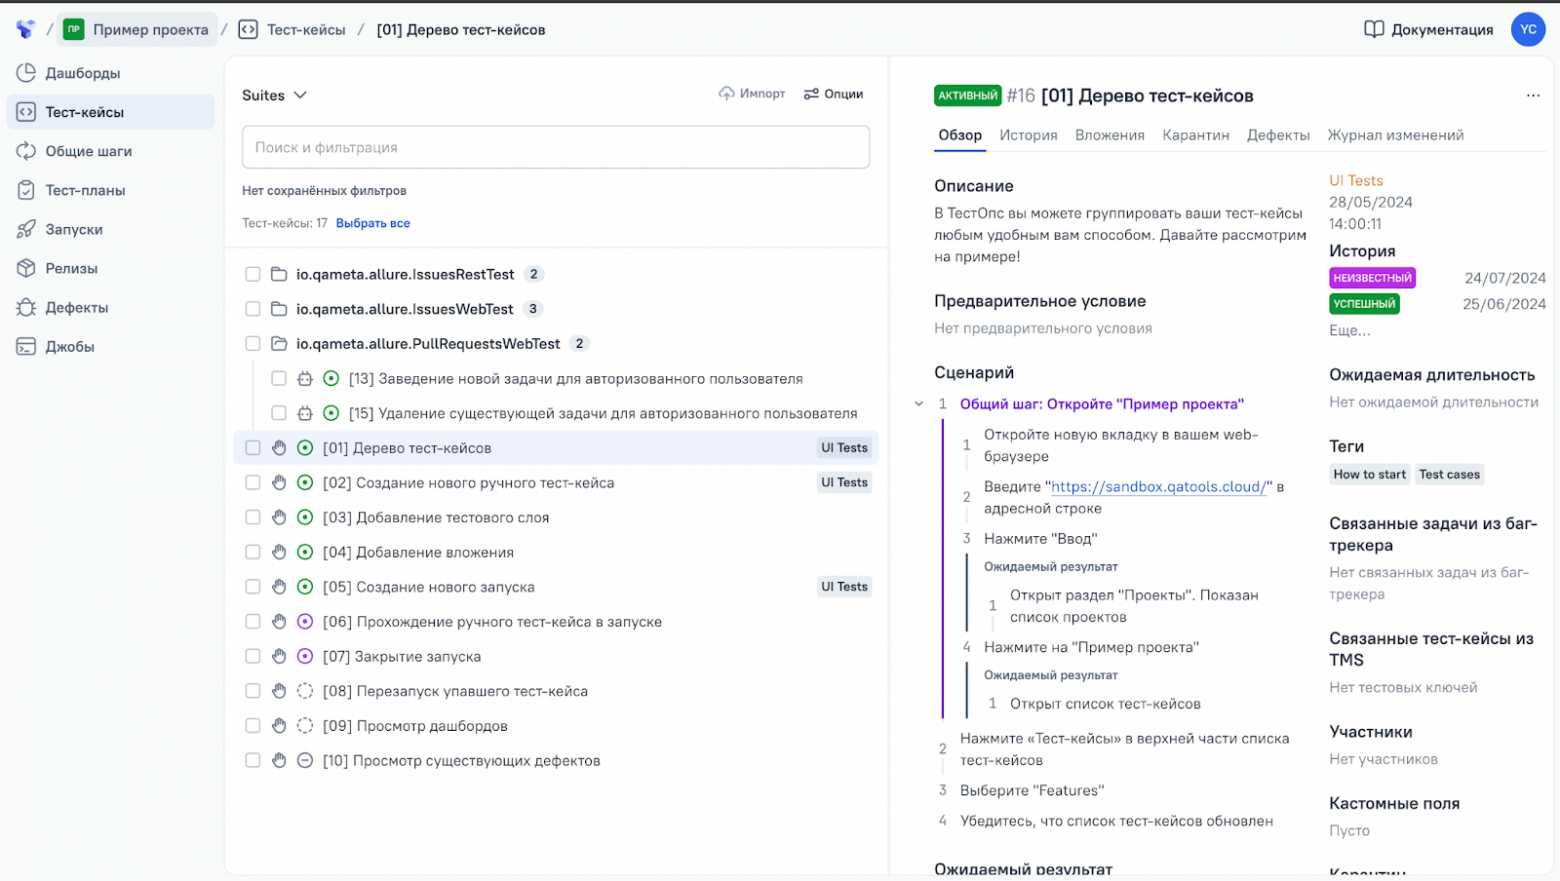The image size is (1560, 881).
Task: Select checkbox for [02] Создание нового ручного тест-кейса
Action: click(x=253, y=483)
